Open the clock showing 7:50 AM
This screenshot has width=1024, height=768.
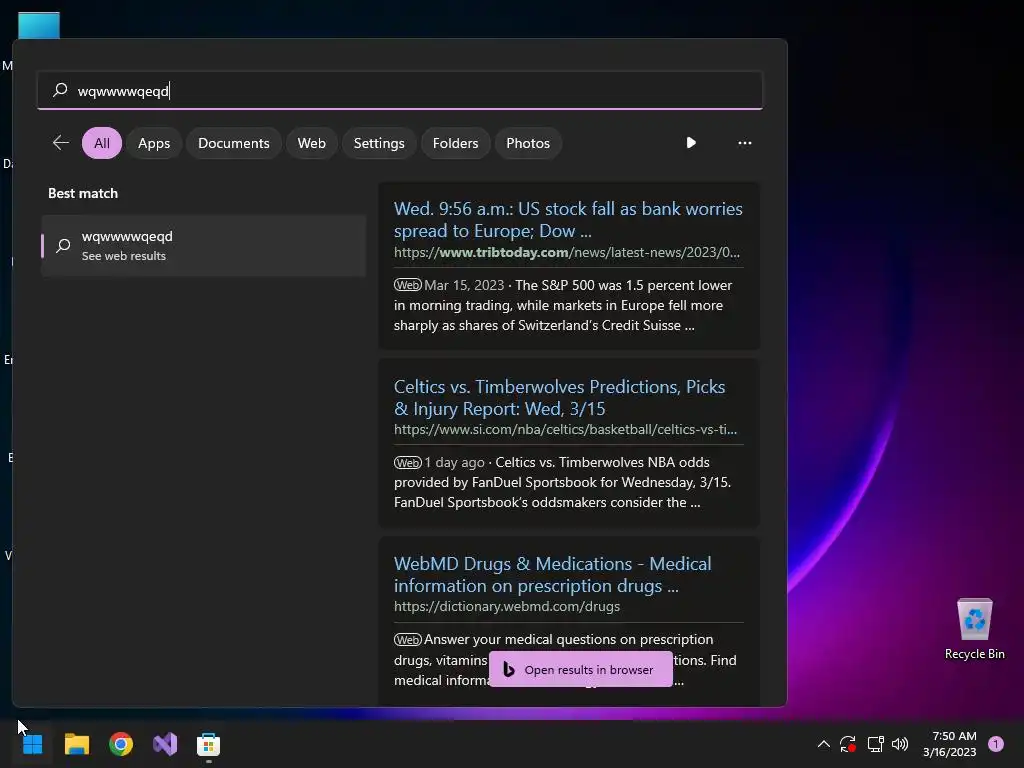click(950, 744)
